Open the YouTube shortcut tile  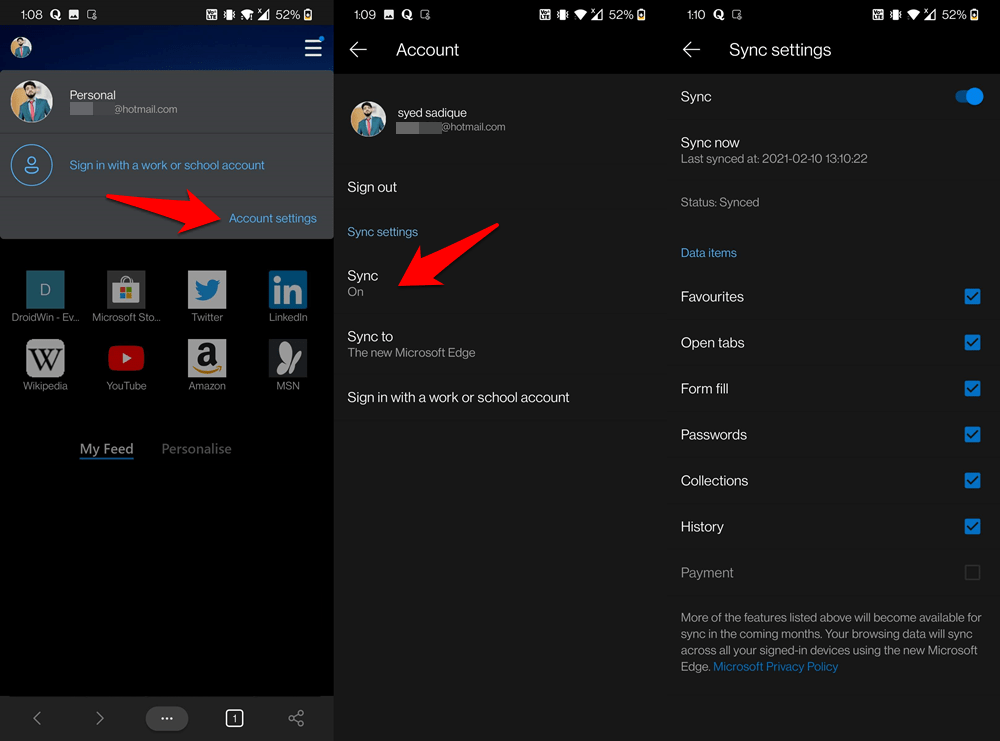pos(126,365)
